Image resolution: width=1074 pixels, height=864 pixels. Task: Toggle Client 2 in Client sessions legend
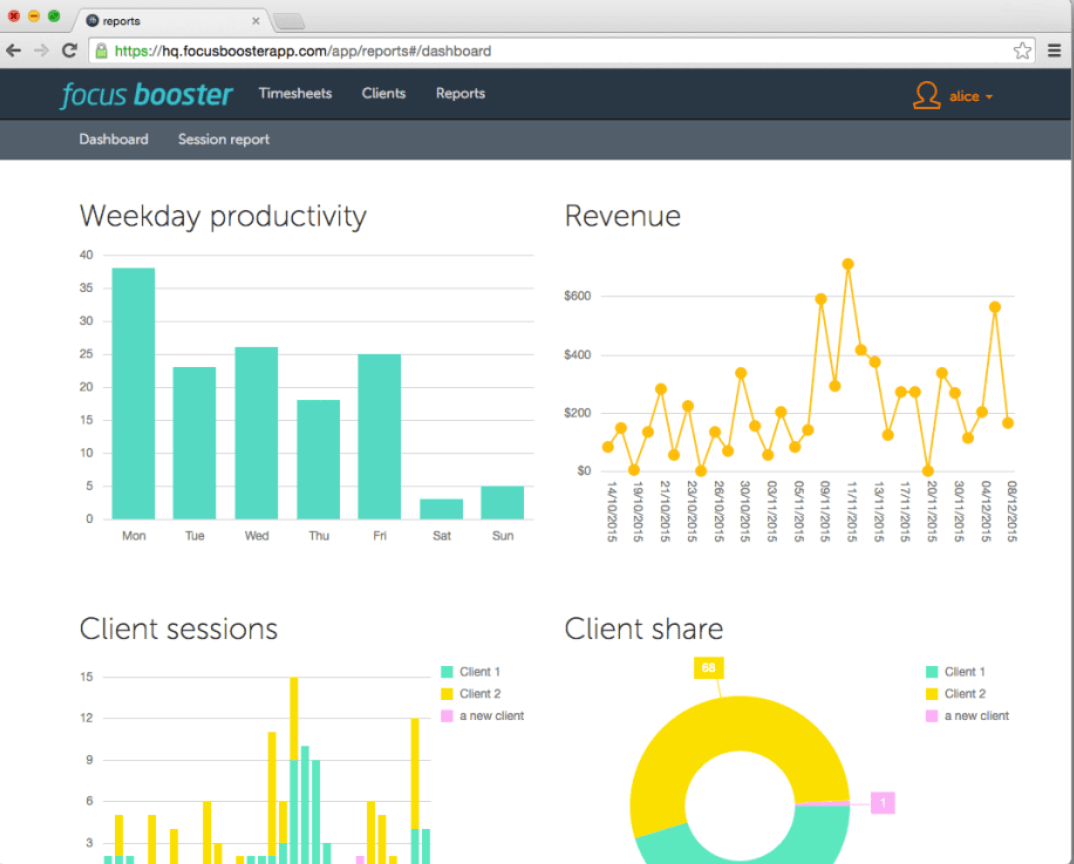(475, 694)
